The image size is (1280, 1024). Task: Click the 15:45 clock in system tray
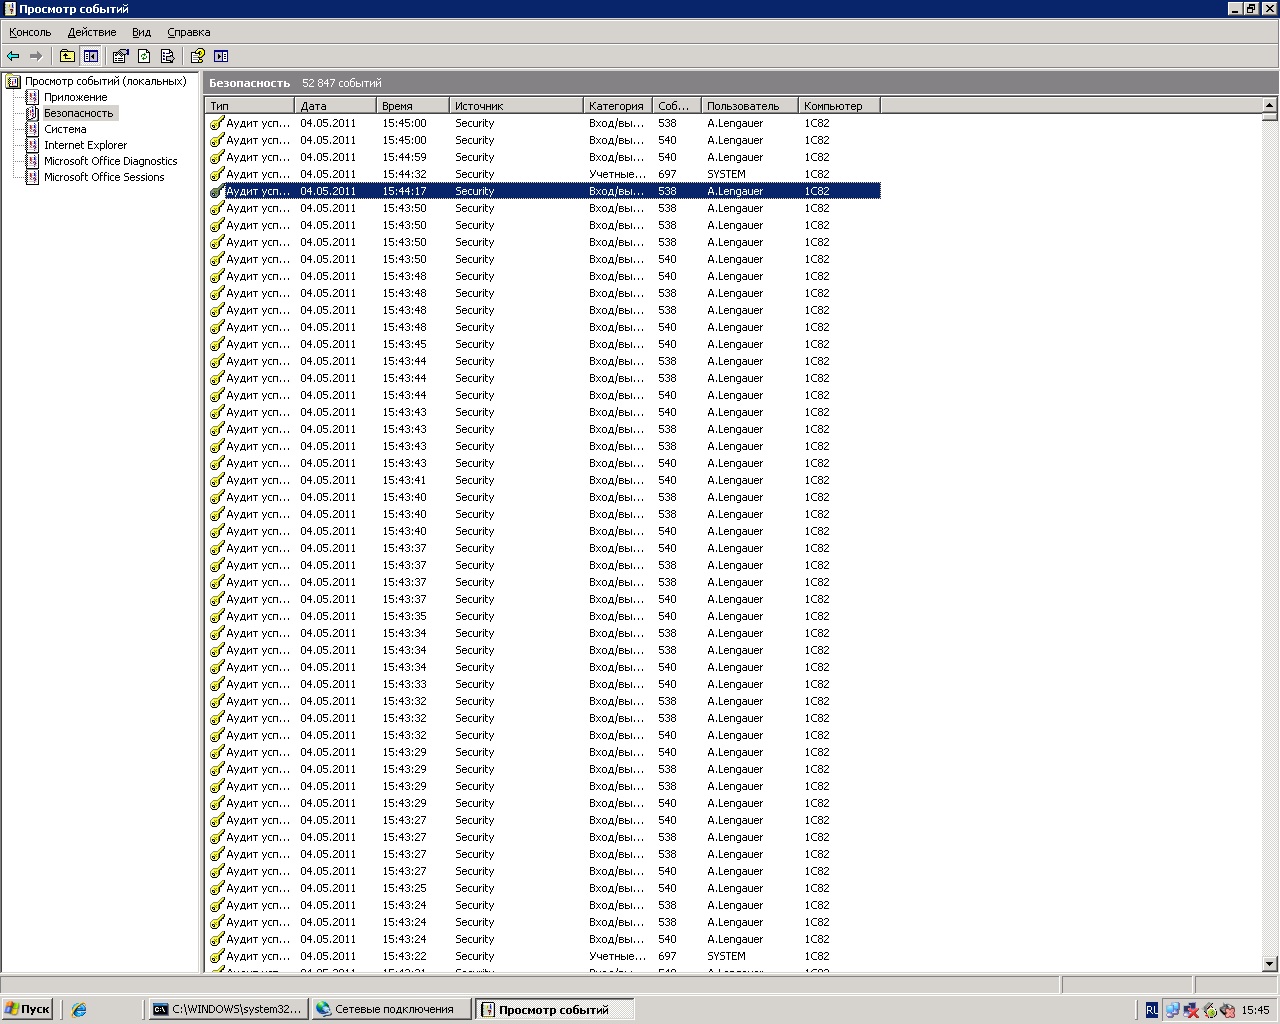coord(1255,1010)
